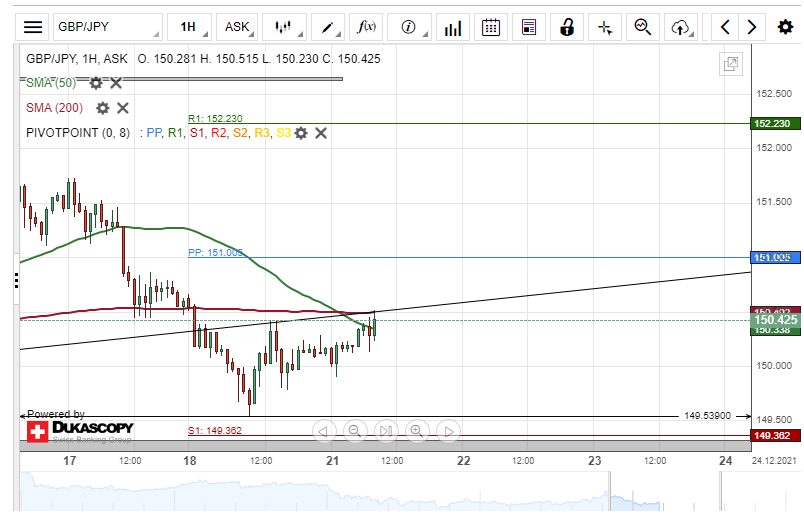Zoom out with the minus magnifier
The image size is (804, 521).
pos(355,432)
